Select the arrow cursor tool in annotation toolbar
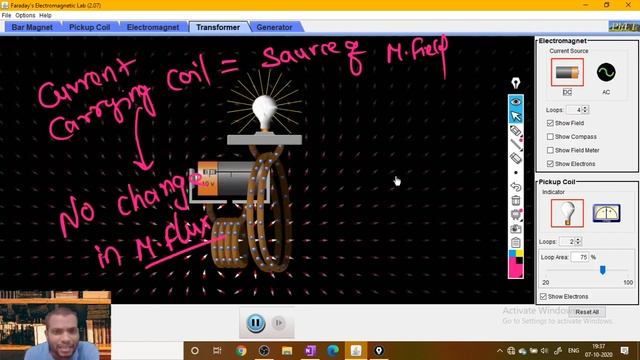 (x=516, y=116)
